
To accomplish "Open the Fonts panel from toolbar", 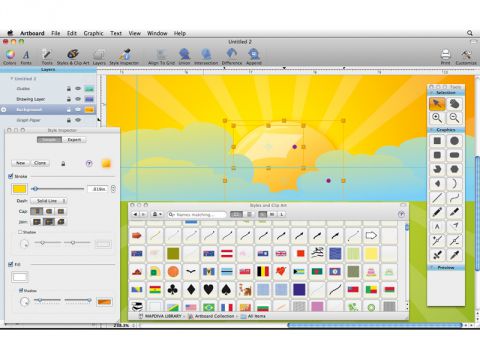I will [26, 57].
